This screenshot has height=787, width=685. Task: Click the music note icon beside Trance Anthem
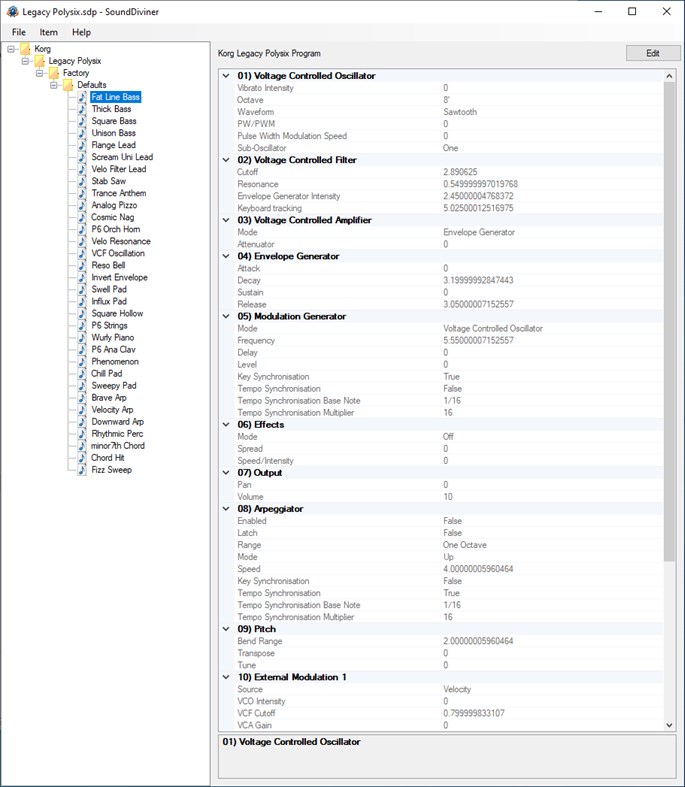[x=82, y=193]
